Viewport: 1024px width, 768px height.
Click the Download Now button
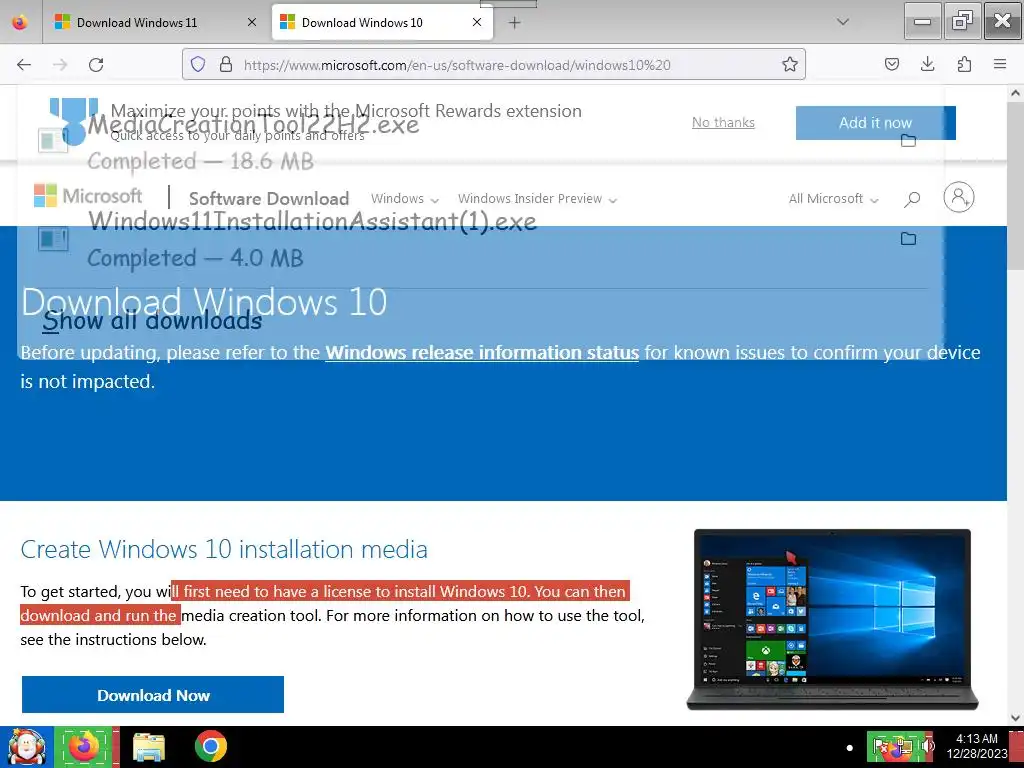pos(153,695)
